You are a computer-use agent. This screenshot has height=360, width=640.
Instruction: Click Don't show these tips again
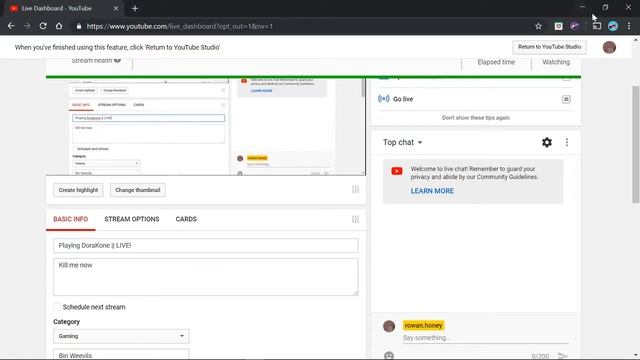point(476,118)
